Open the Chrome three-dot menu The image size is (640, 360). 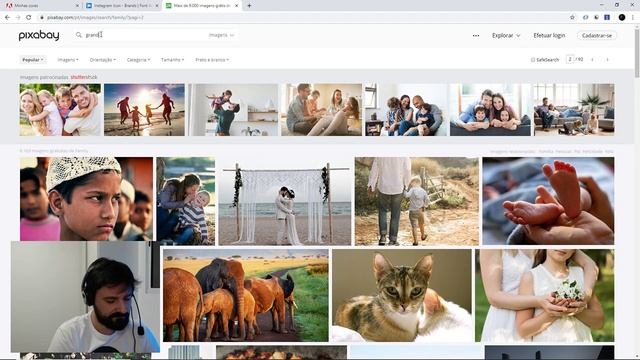633,18
